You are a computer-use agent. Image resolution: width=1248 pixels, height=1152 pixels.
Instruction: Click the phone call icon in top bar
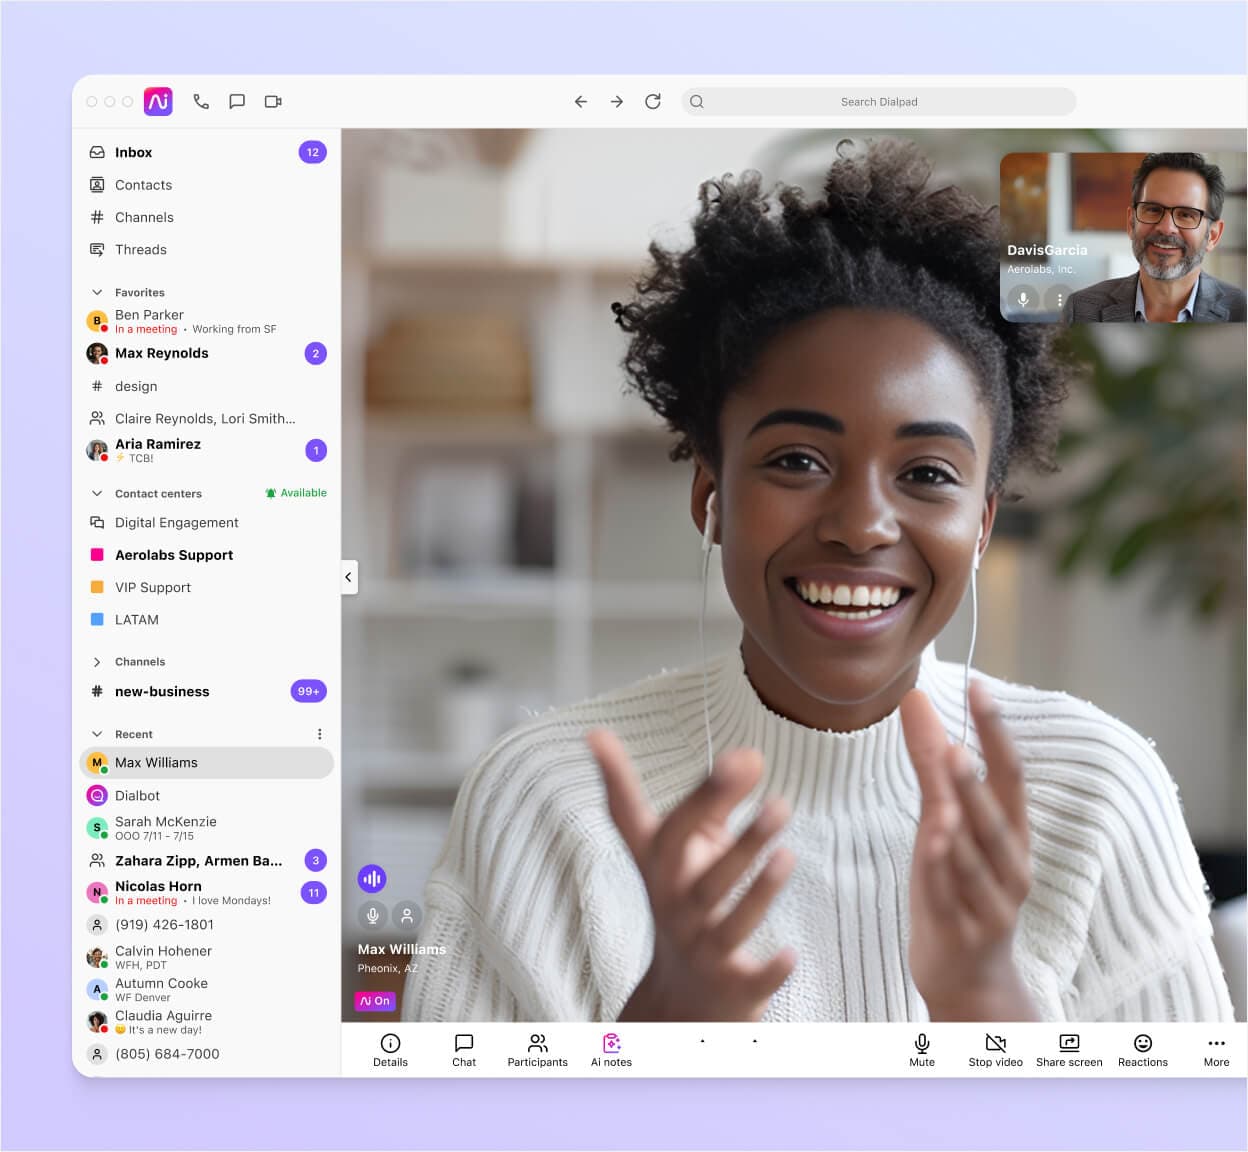(x=201, y=101)
